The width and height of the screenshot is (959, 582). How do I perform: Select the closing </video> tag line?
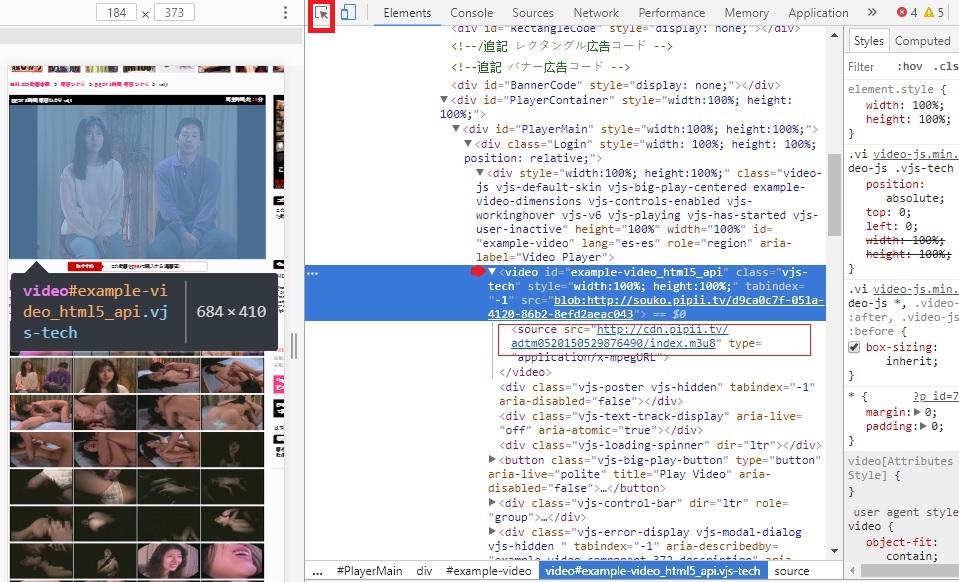click(x=525, y=372)
